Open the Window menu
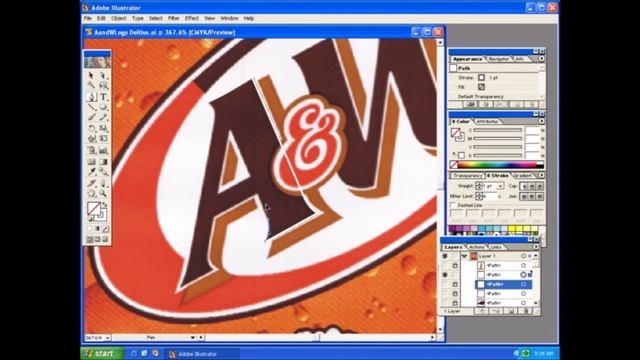640x360 pixels. pyautogui.click(x=229, y=18)
